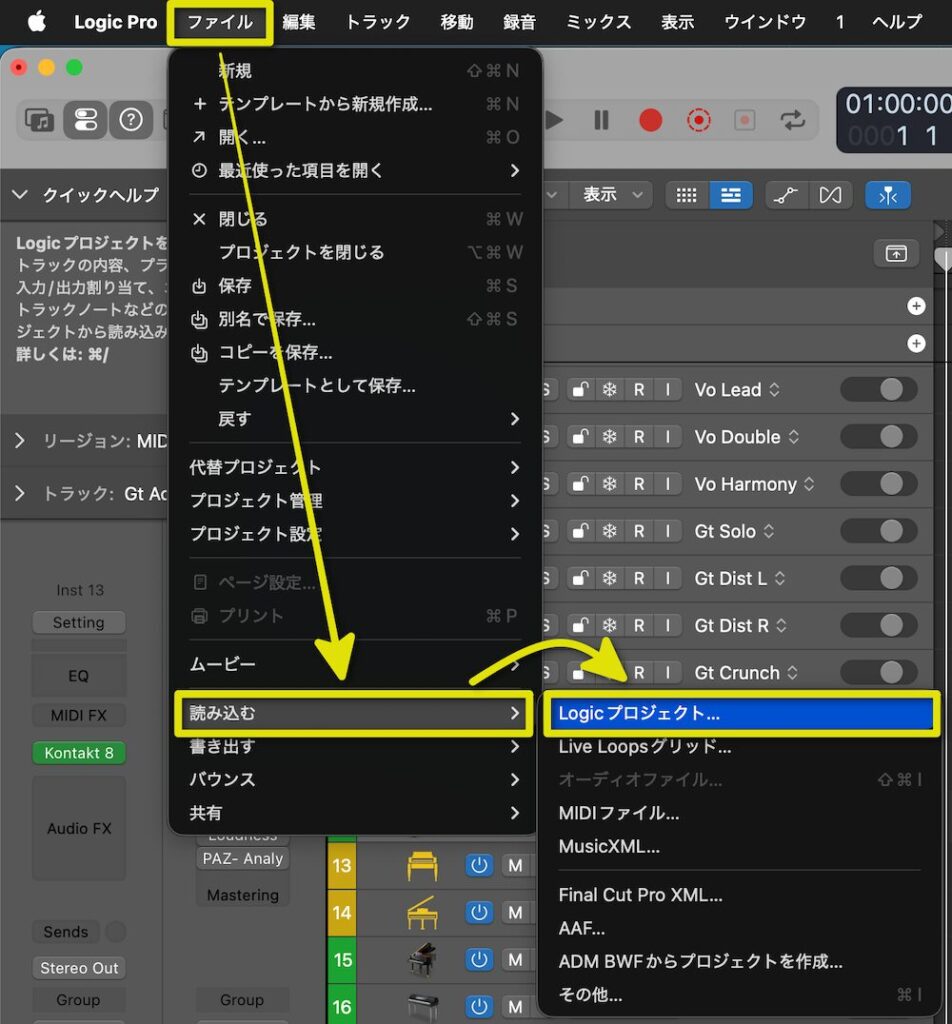Click the keyboard icon on track 16
Viewport: 952px width, 1024px height.
pyautogui.click(x=422, y=1006)
